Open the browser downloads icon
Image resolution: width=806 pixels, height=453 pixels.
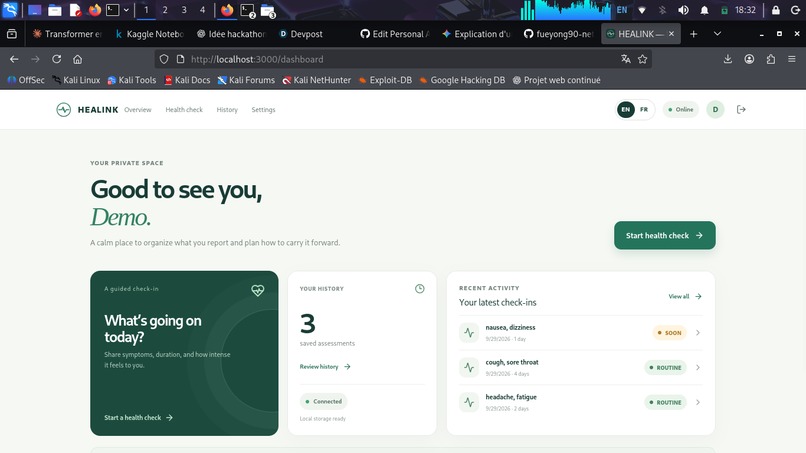(x=728, y=59)
